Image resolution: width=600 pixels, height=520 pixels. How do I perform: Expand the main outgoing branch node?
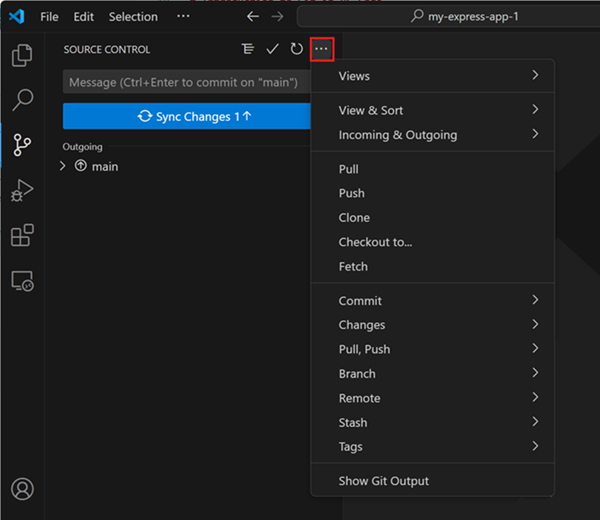[64, 166]
